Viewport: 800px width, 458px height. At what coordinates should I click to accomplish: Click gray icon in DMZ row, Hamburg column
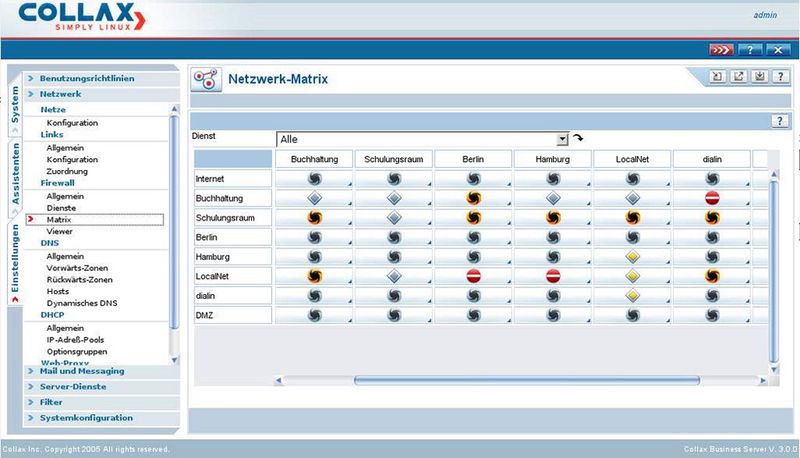[553, 315]
